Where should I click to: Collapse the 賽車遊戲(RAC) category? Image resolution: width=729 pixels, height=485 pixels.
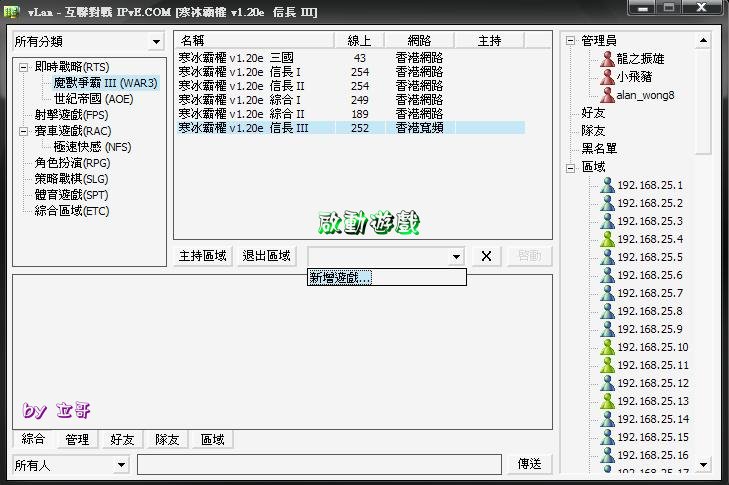click(24, 131)
